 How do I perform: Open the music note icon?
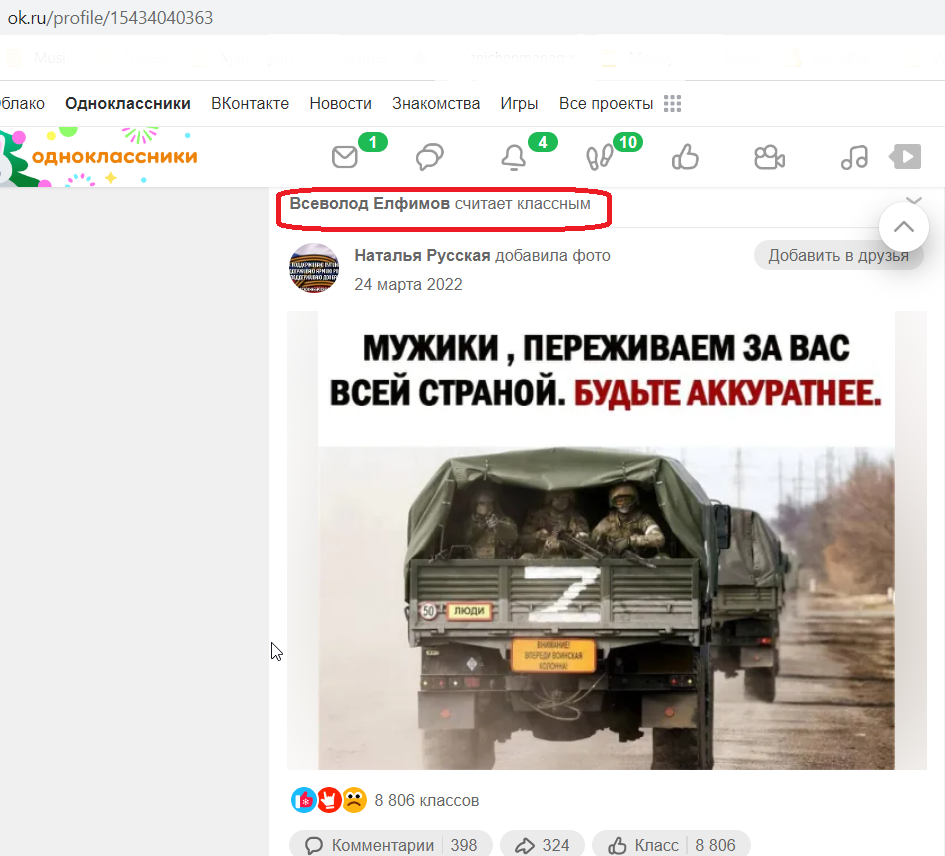coord(854,157)
